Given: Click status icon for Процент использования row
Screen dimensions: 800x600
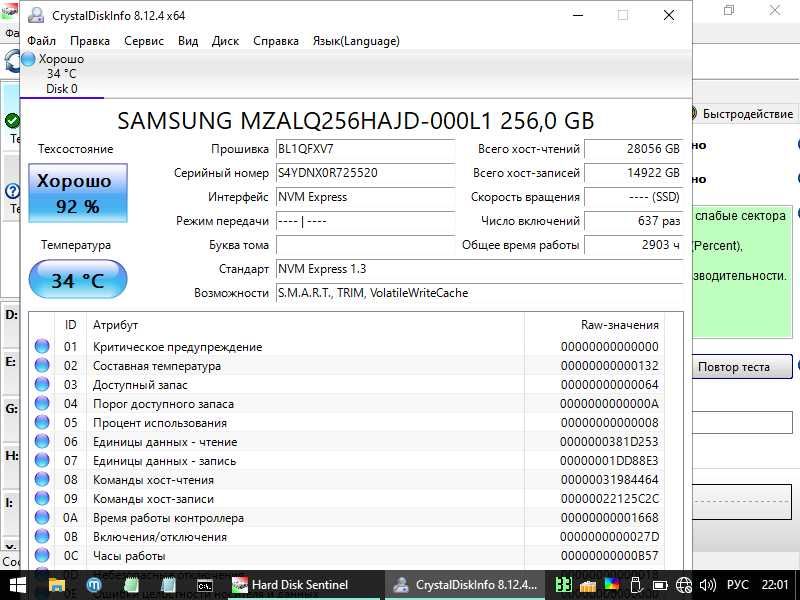Looking at the screenshot, I should click(x=42, y=422).
